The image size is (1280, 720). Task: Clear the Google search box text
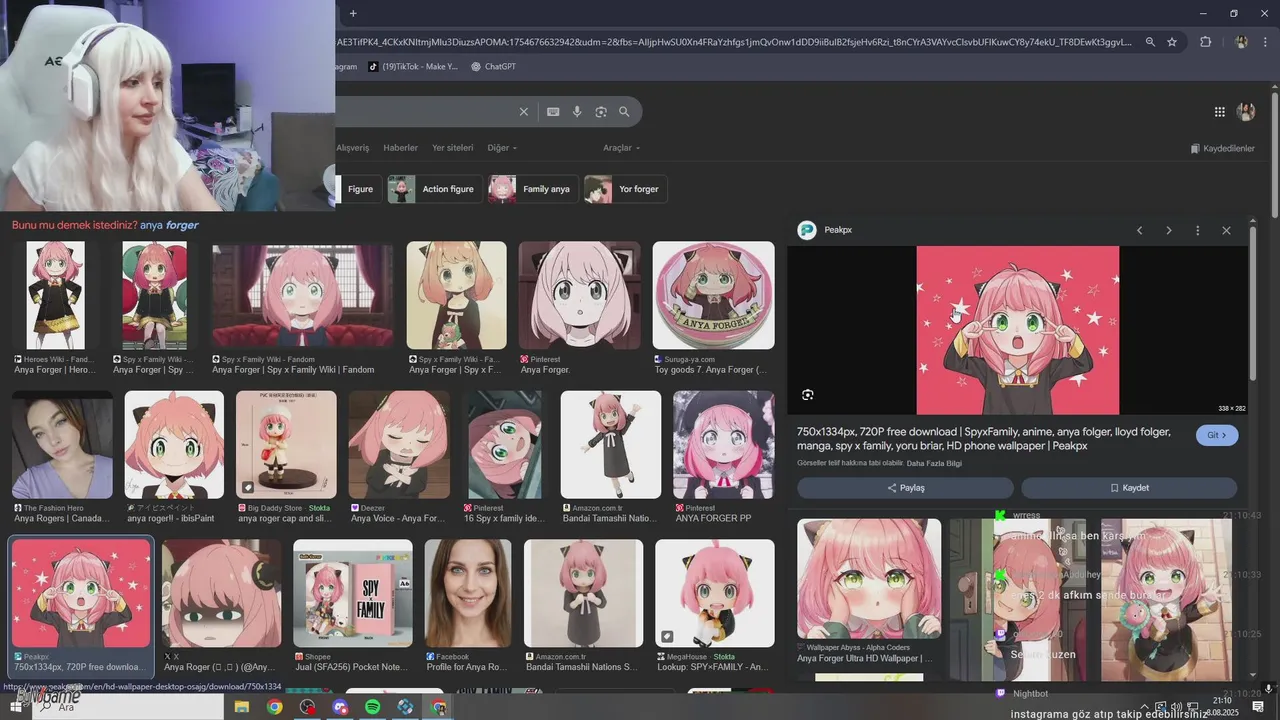[x=523, y=112]
